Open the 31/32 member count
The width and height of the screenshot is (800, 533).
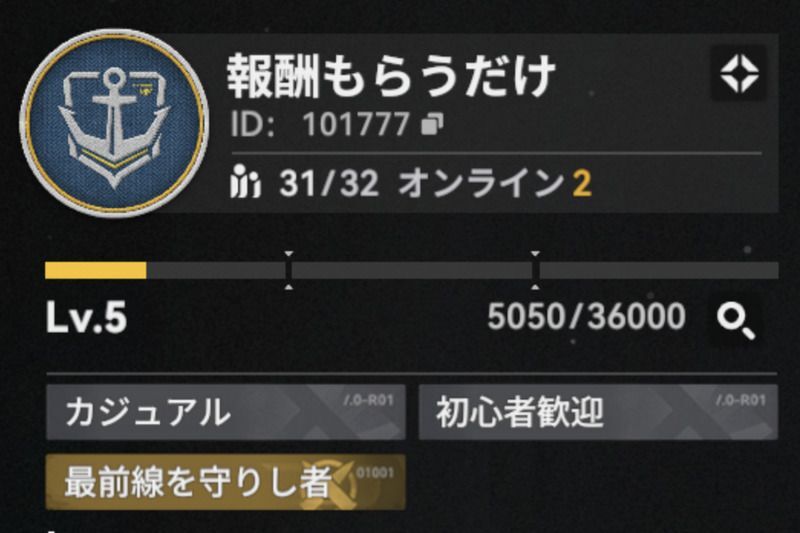pyautogui.click(x=329, y=183)
